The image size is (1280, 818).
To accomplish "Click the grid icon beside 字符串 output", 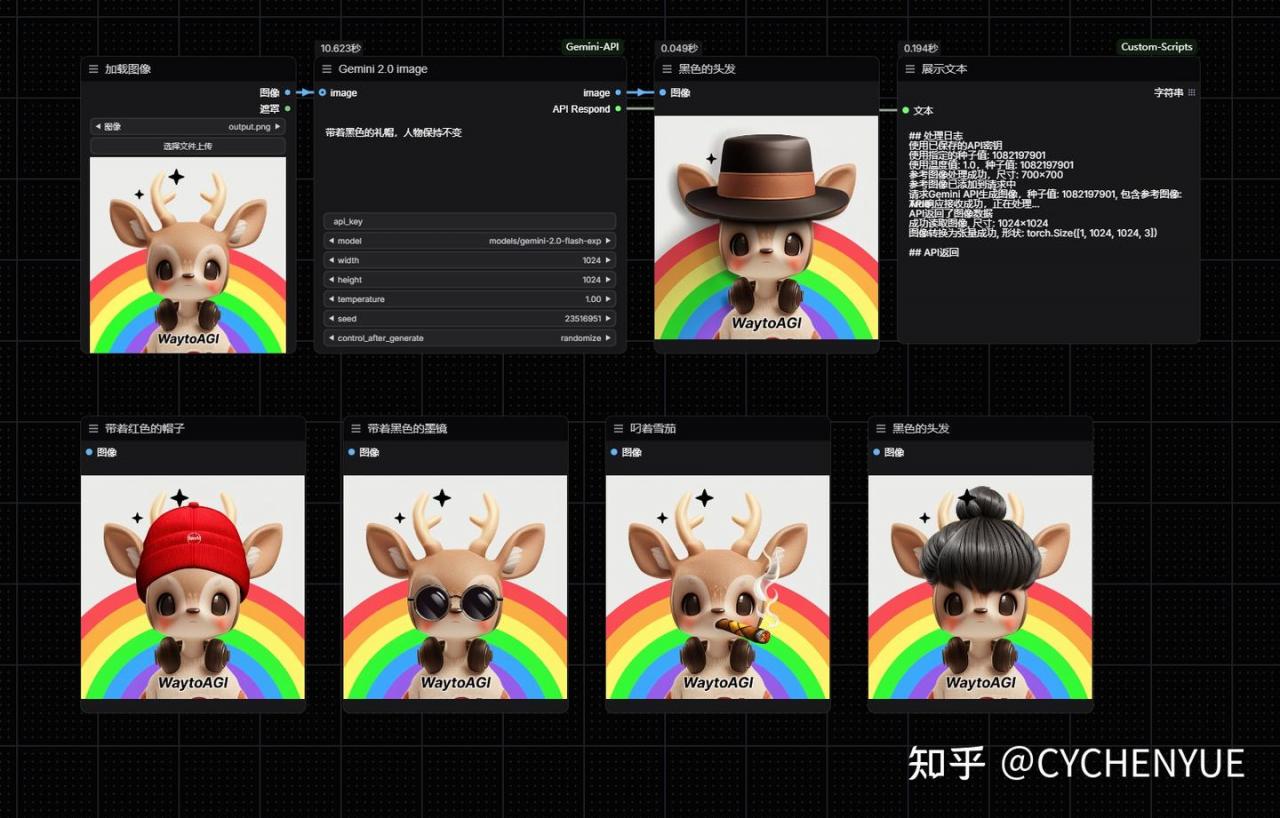I will 1191,93.
